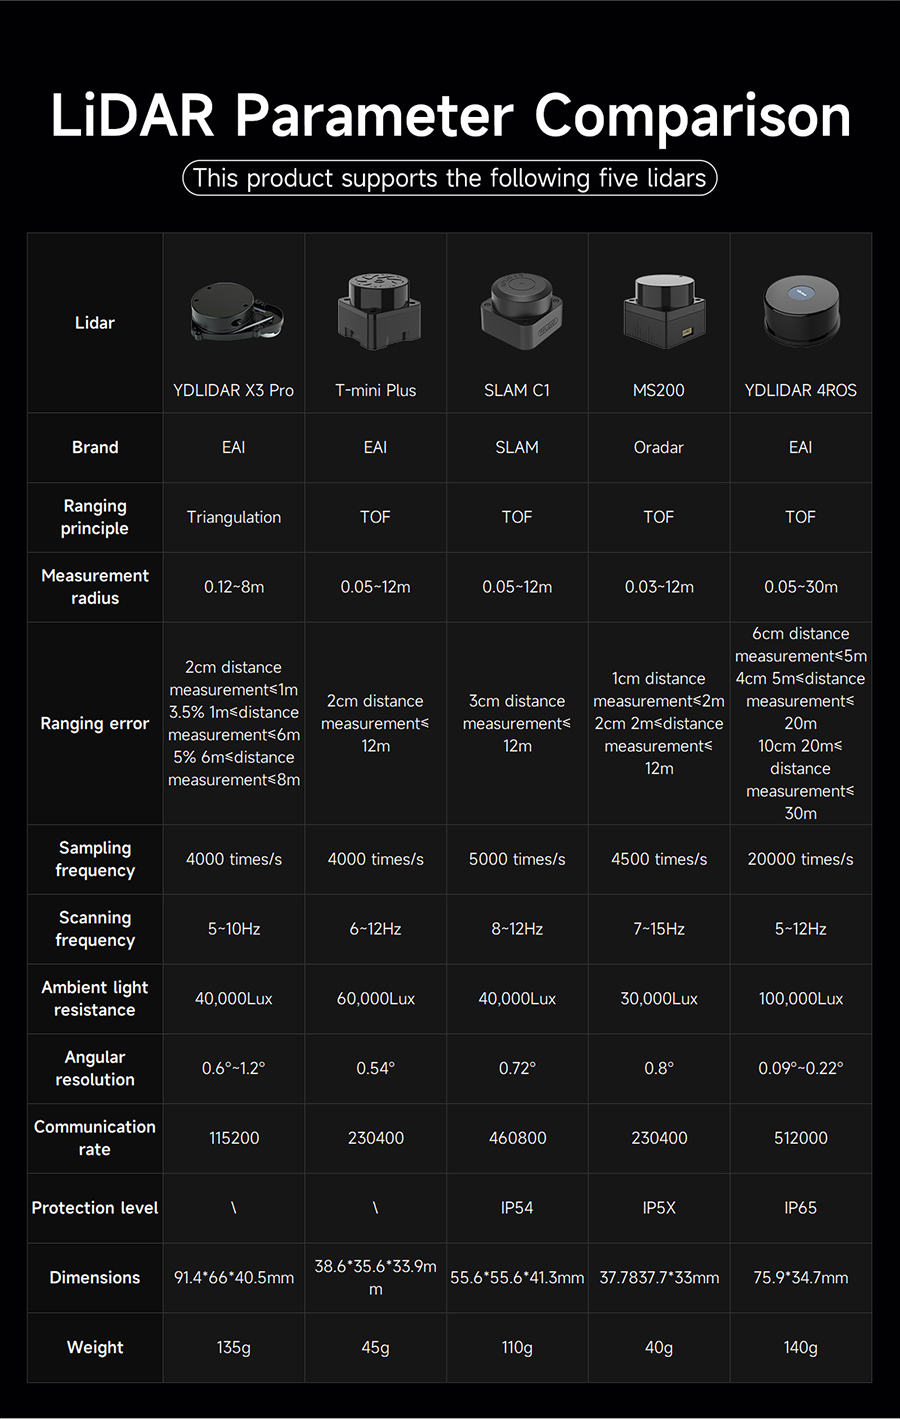Screen dimensions: 900x1419
Task: Select the 40g weight cell
Action: click(659, 1348)
